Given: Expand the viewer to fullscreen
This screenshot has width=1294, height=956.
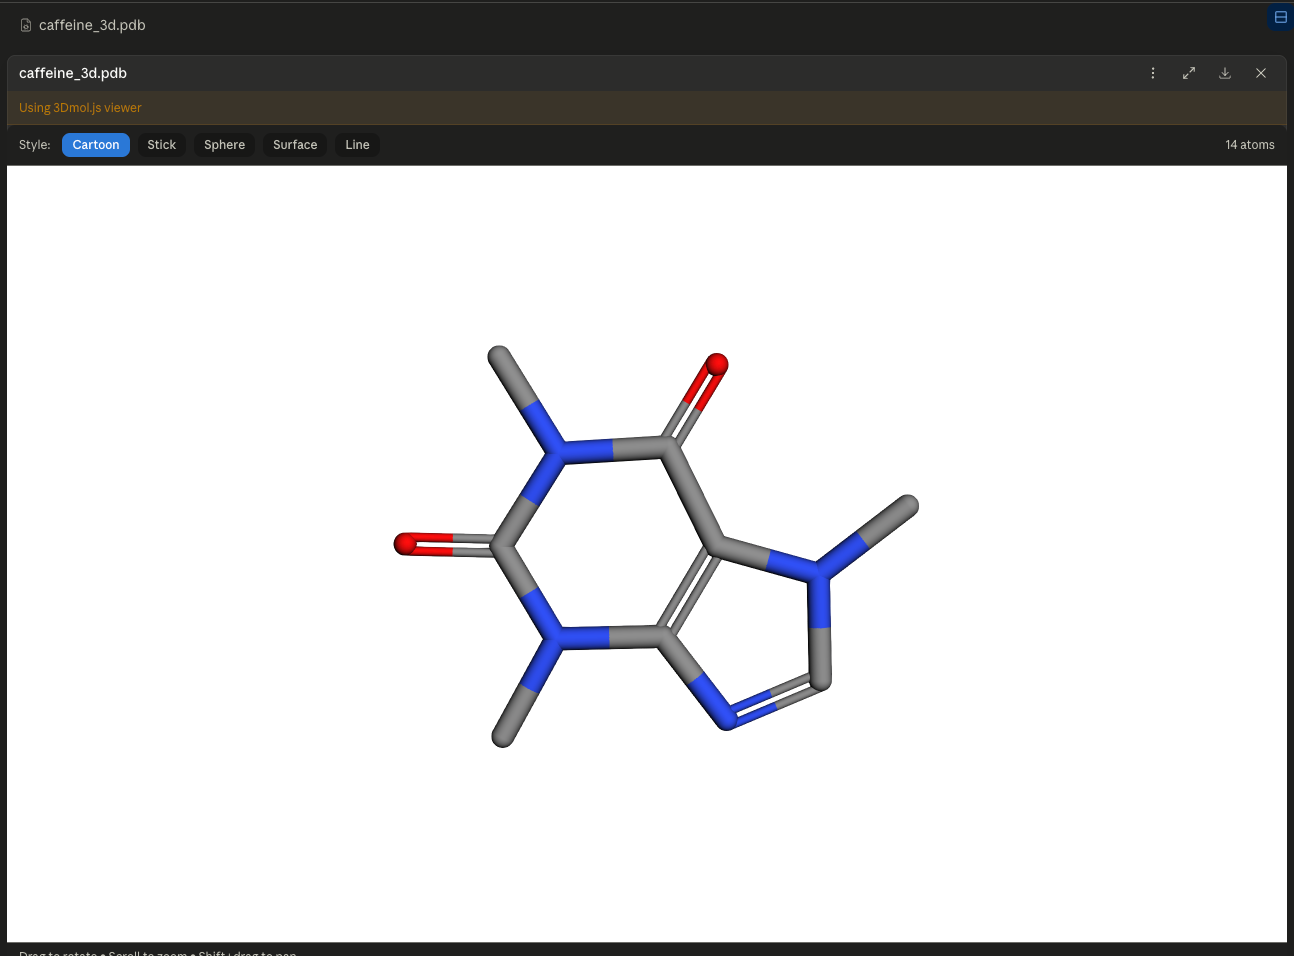Looking at the screenshot, I should pos(1189,73).
